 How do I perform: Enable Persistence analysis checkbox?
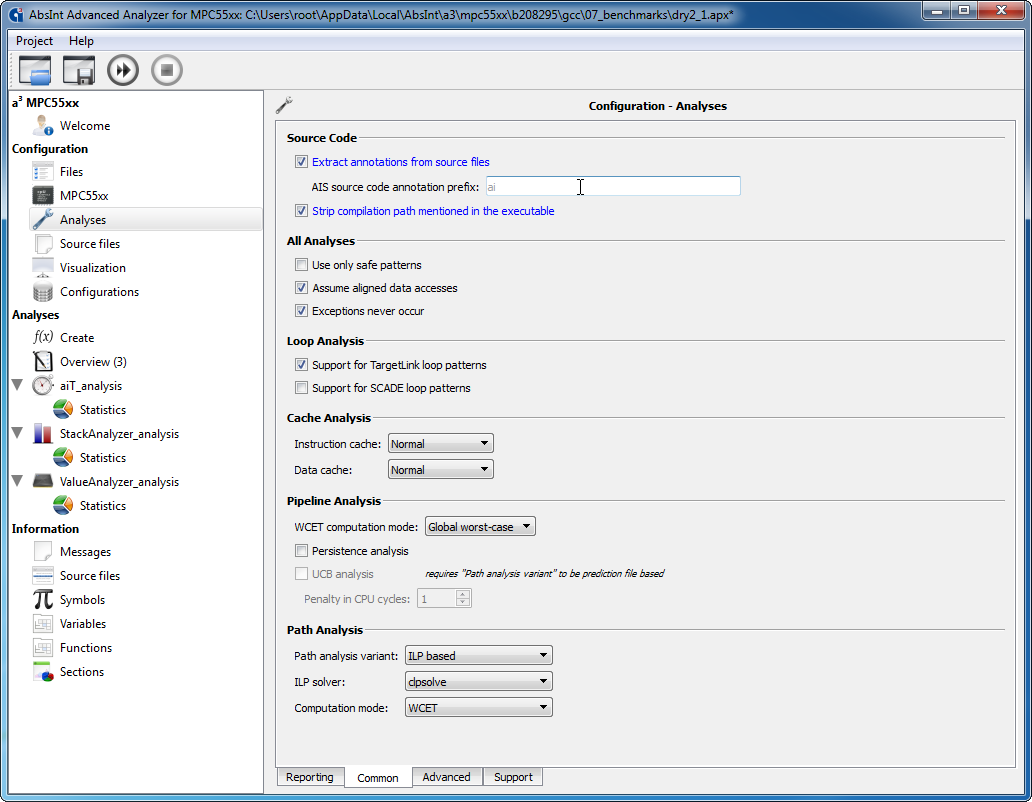coord(301,551)
